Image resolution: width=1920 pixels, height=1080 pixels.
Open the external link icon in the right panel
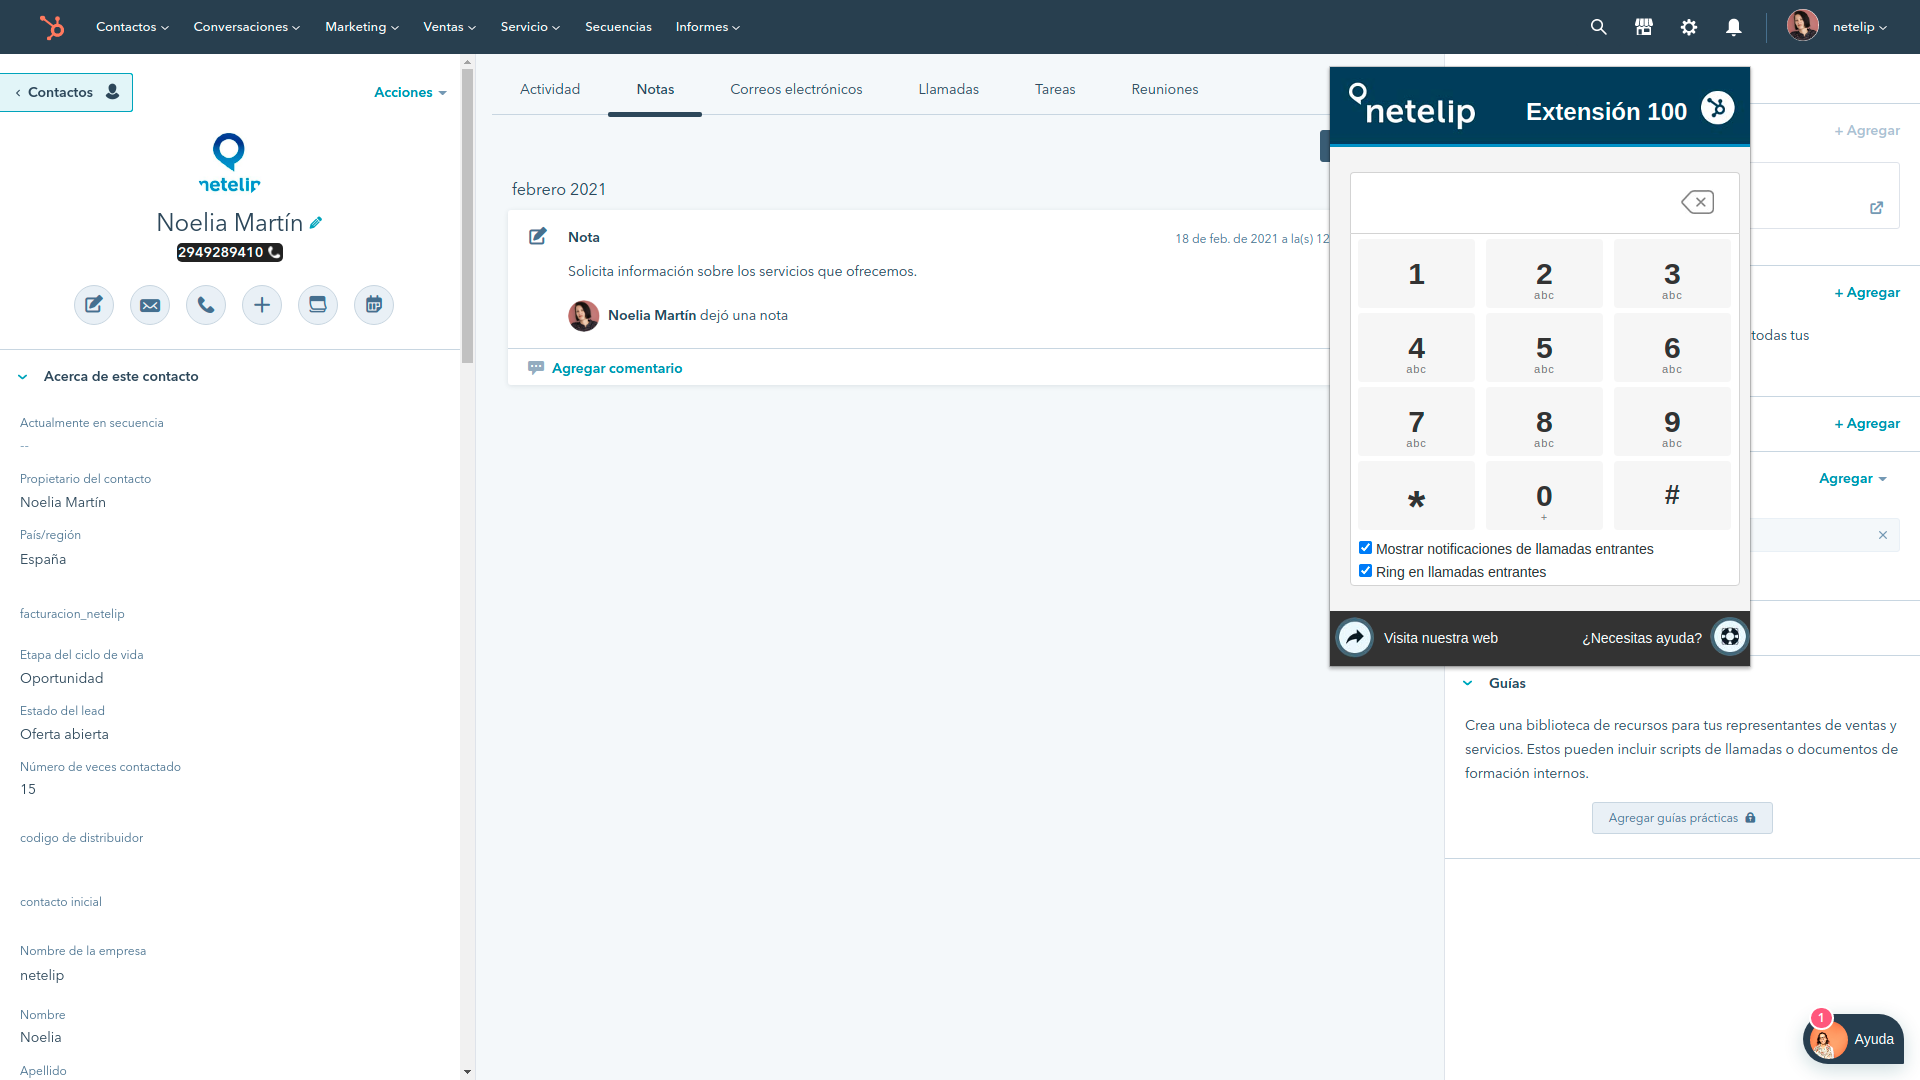pyautogui.click(x=1876, y=208)
